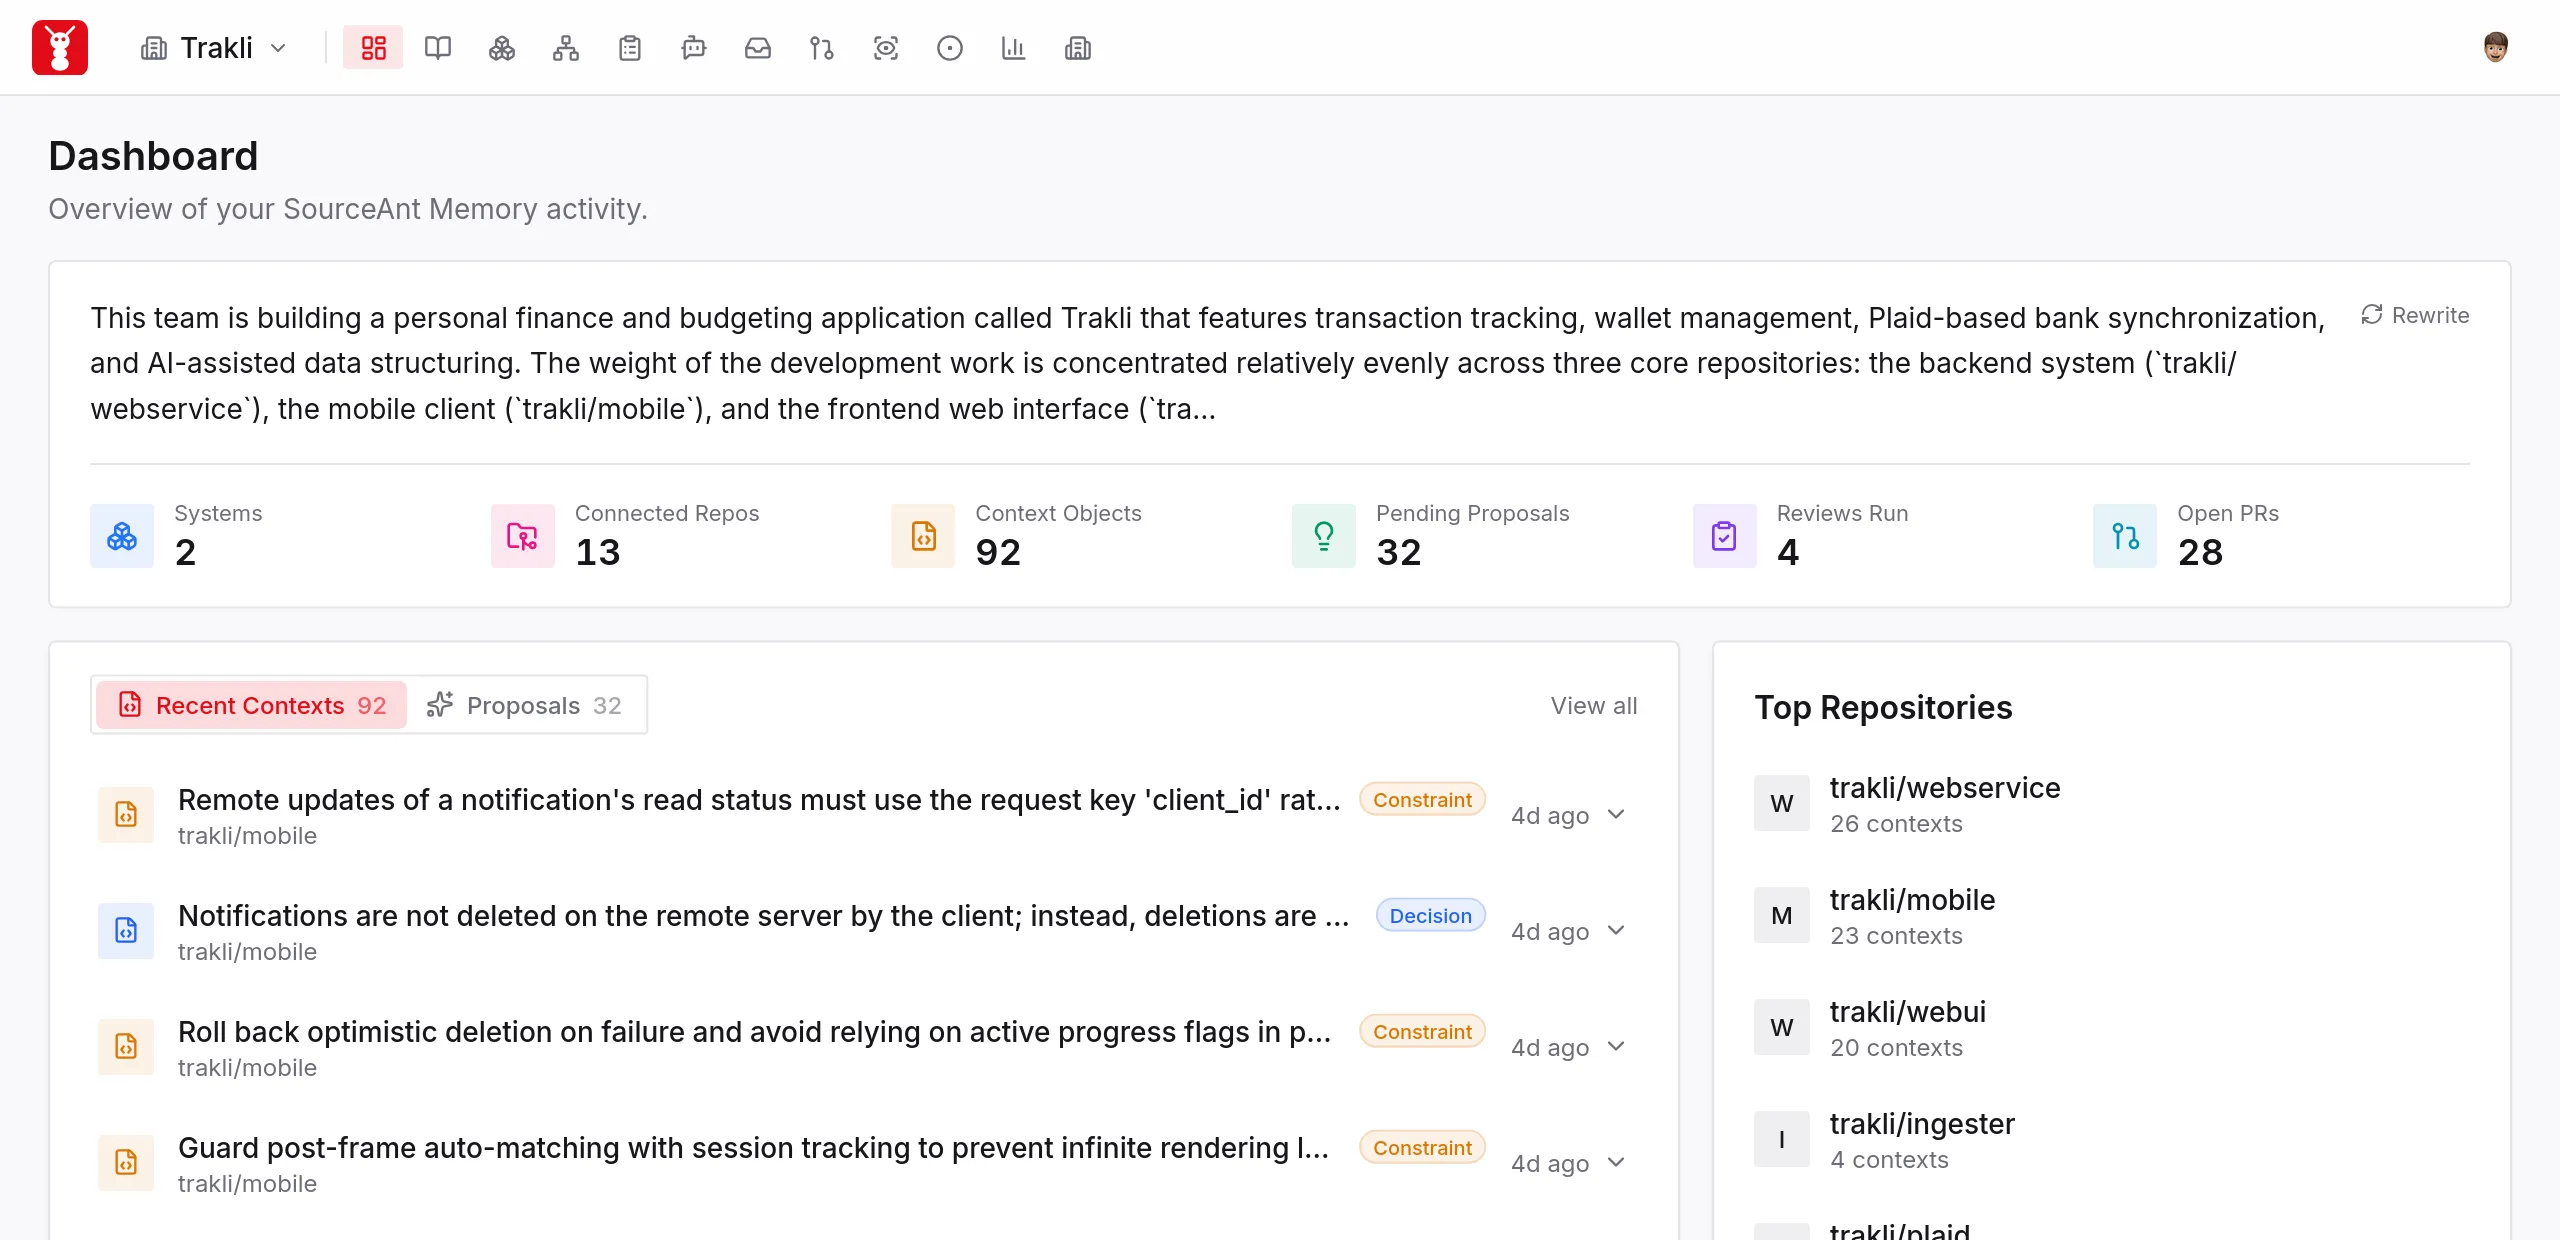
Task: Open 'Remote updates of a notification's read status' context
Action: point(759,800)
